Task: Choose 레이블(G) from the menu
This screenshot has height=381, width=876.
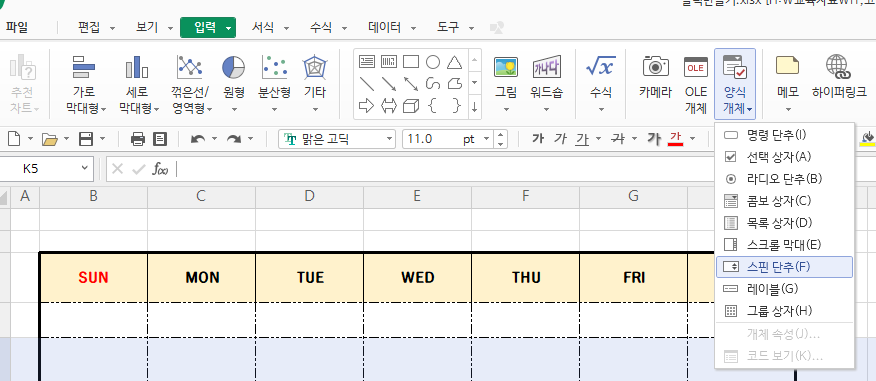Action: click(784, 289)
